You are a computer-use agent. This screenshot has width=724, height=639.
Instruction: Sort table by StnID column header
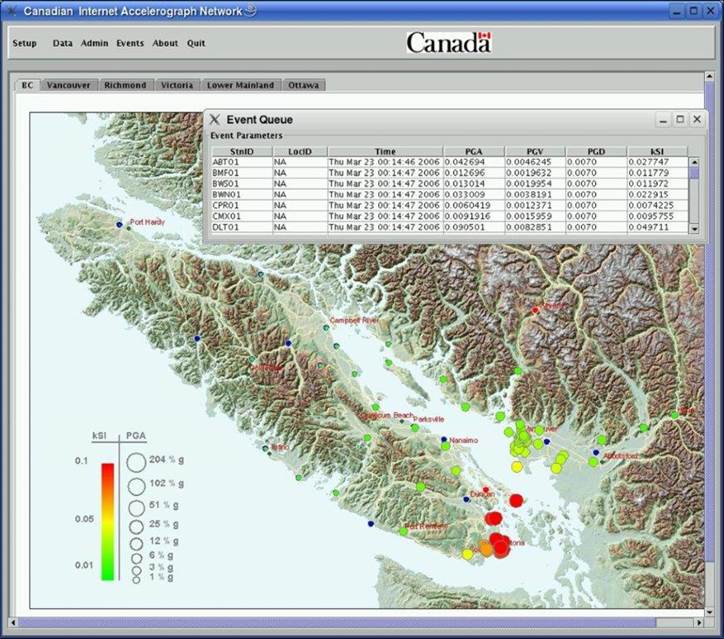(242, 151)
